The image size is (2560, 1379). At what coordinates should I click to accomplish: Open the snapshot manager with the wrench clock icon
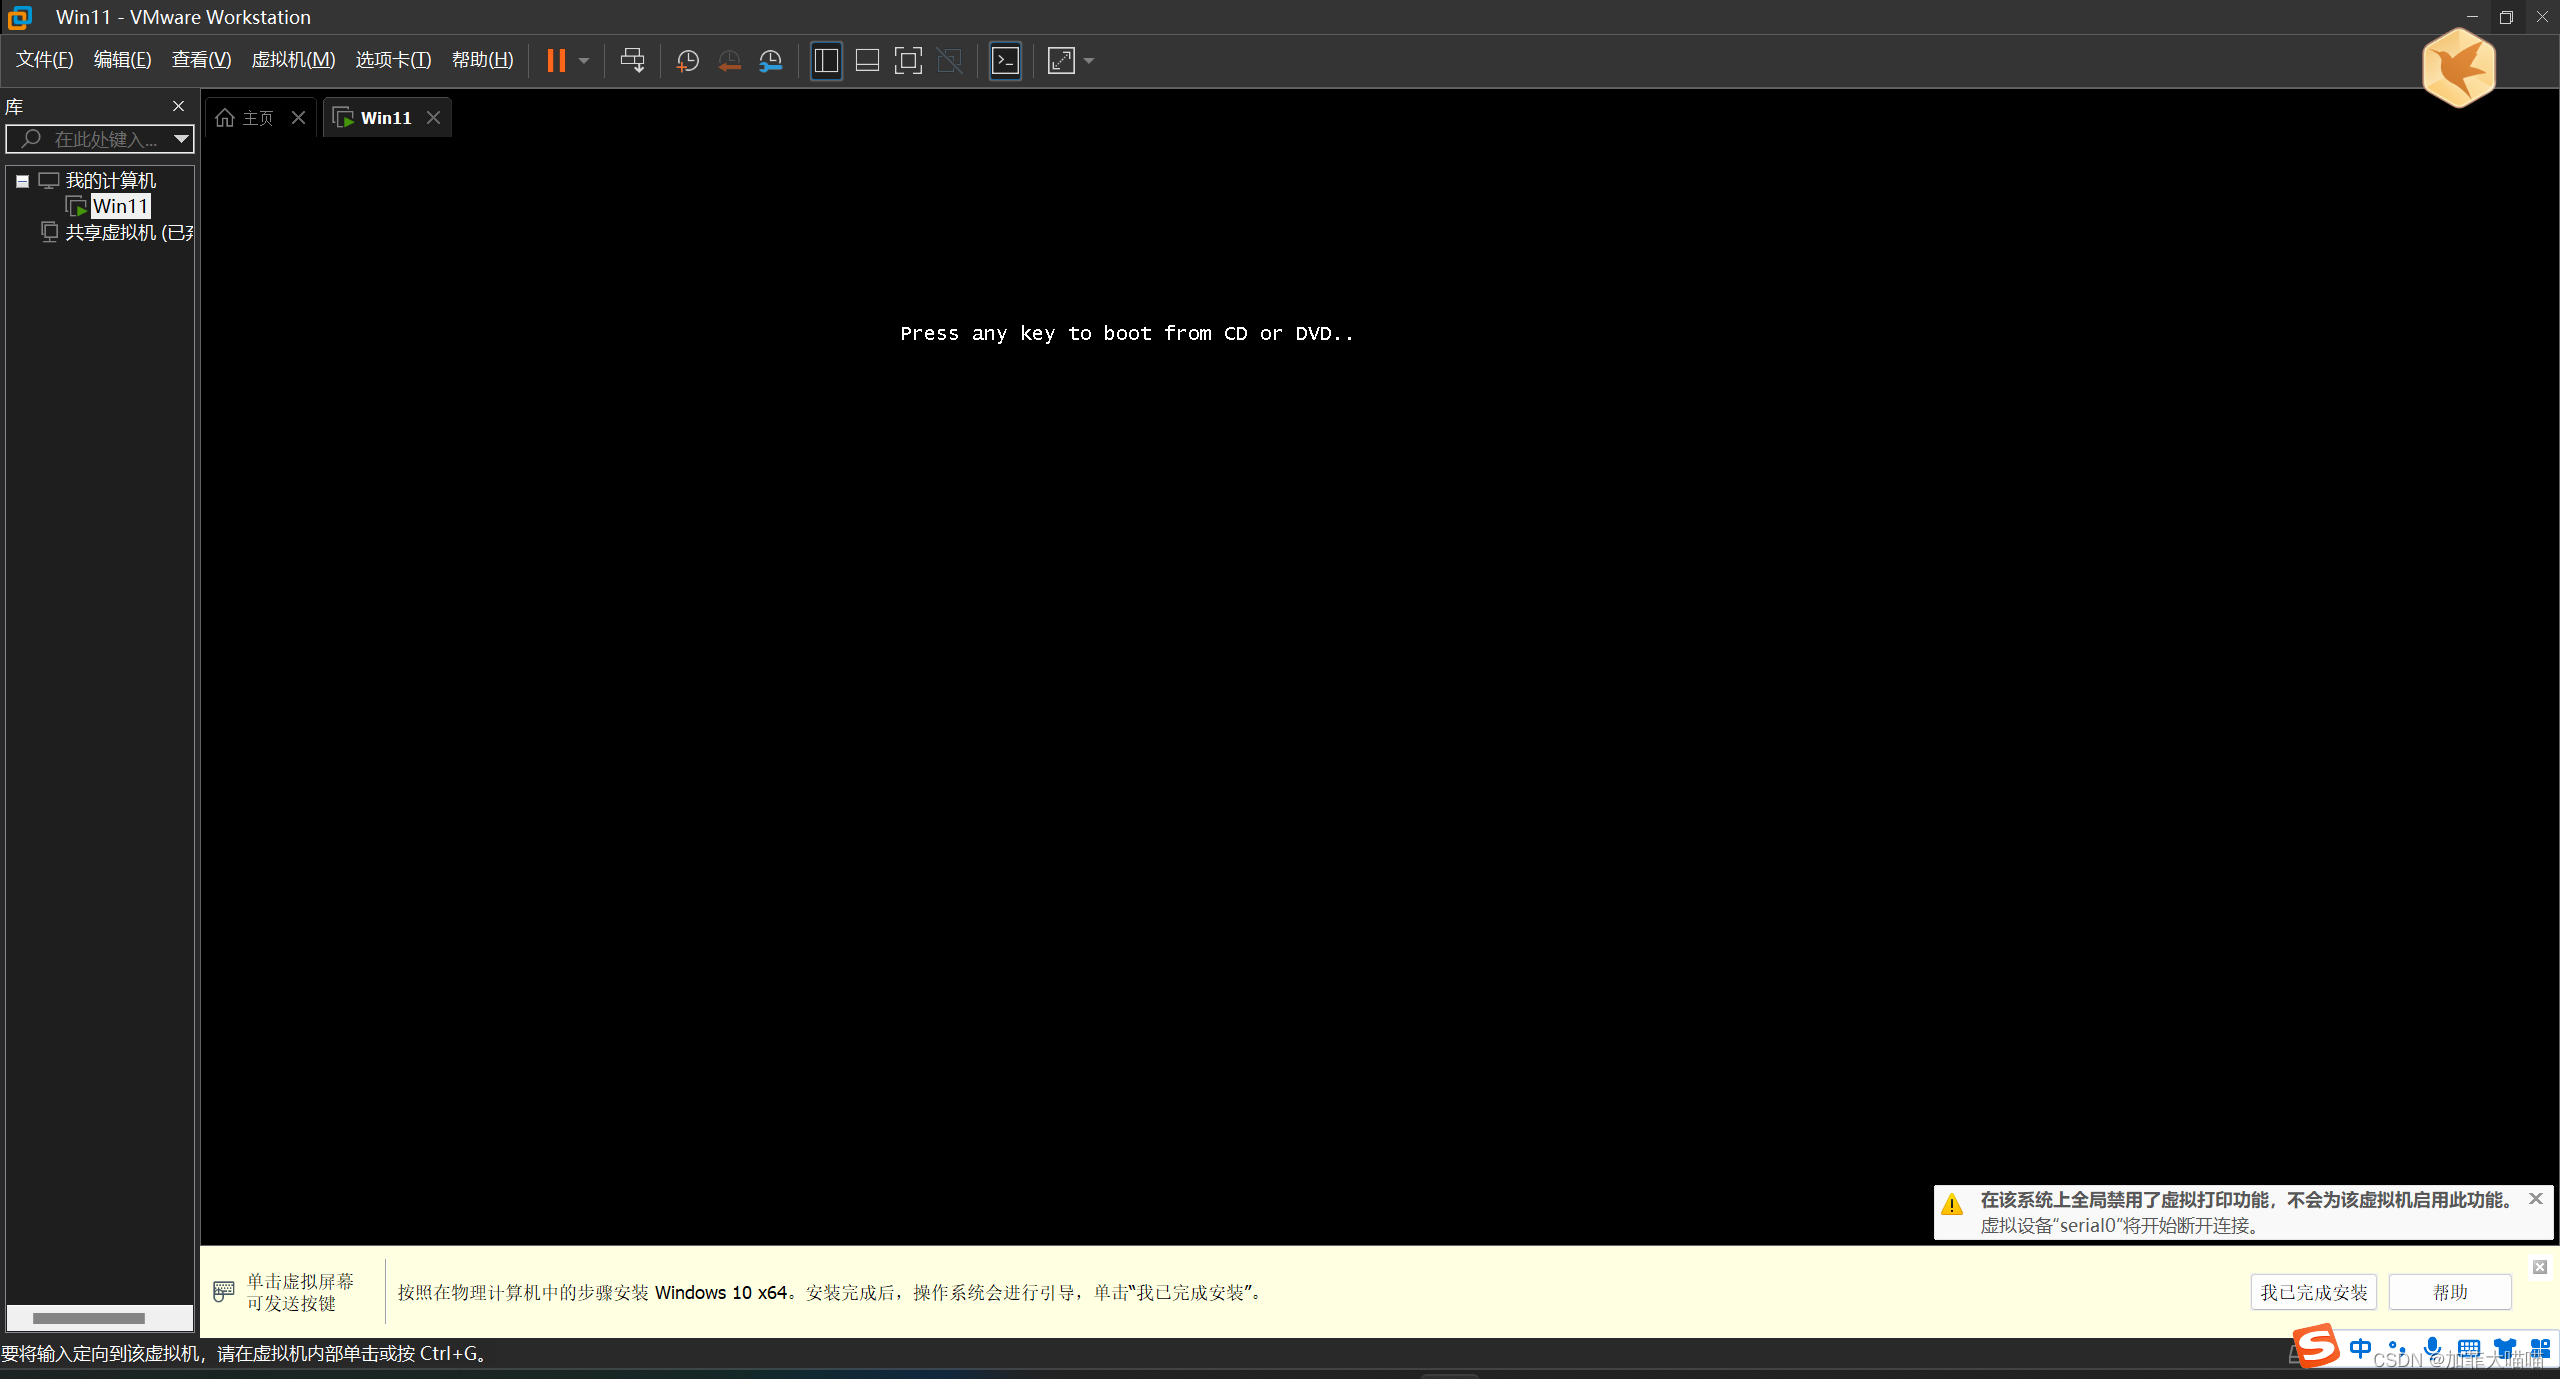[x=770, y=61]
